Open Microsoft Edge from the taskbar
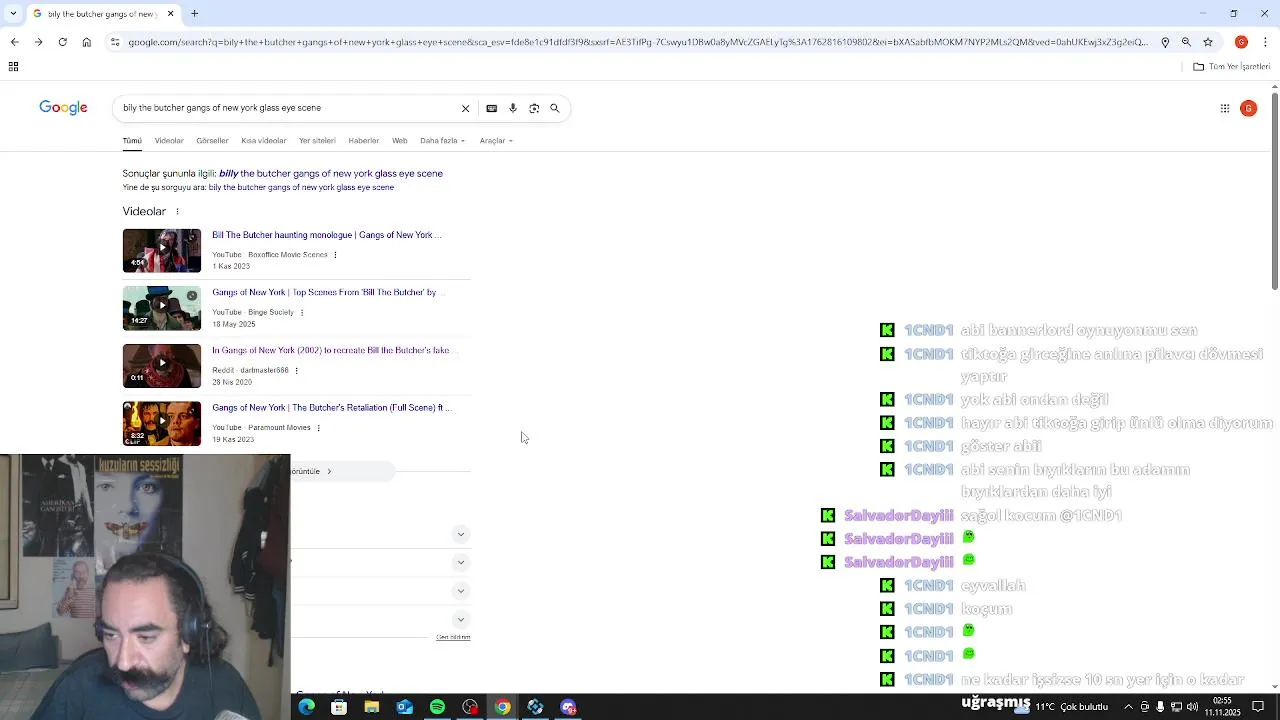Image resolution: width=1280 pixels, height=720 pixels. pyautogui.click(x=306, y=707)
